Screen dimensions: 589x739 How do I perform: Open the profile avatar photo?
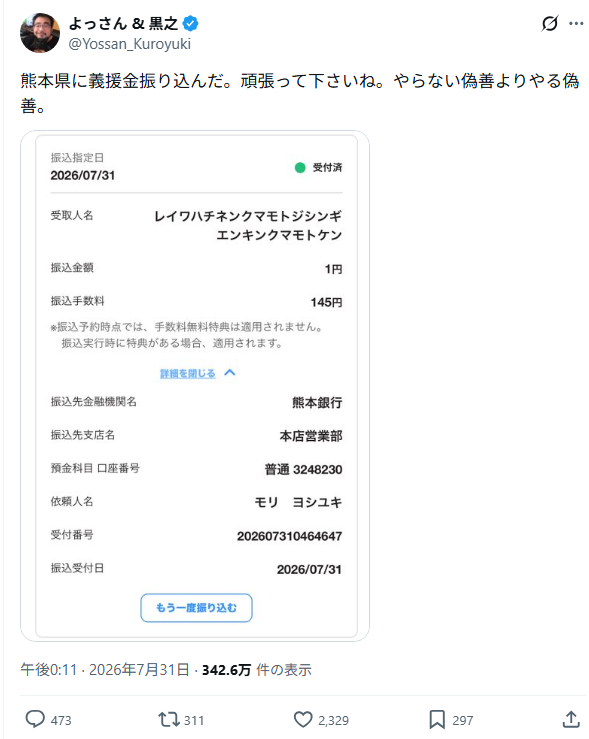[40, 33]
